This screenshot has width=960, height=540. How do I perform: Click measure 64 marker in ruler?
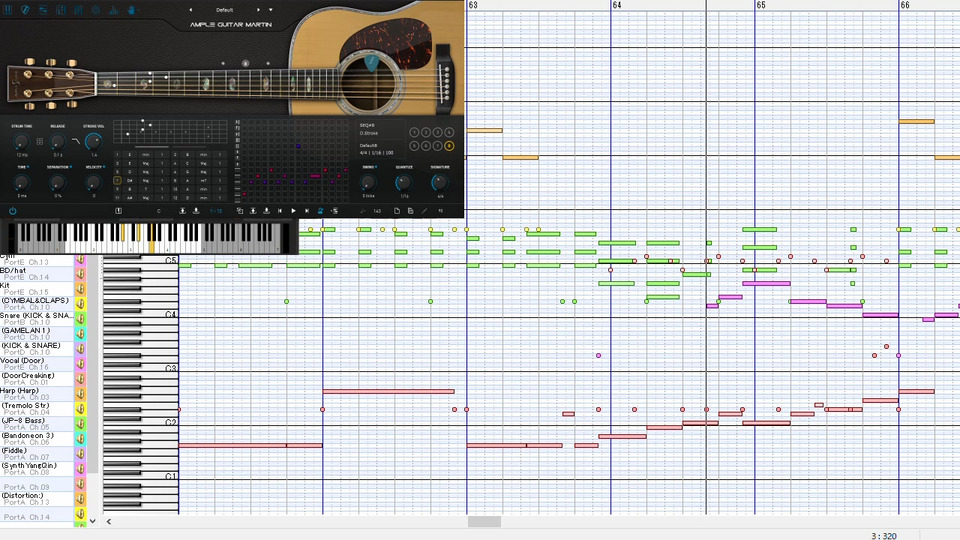pos(617,5)
